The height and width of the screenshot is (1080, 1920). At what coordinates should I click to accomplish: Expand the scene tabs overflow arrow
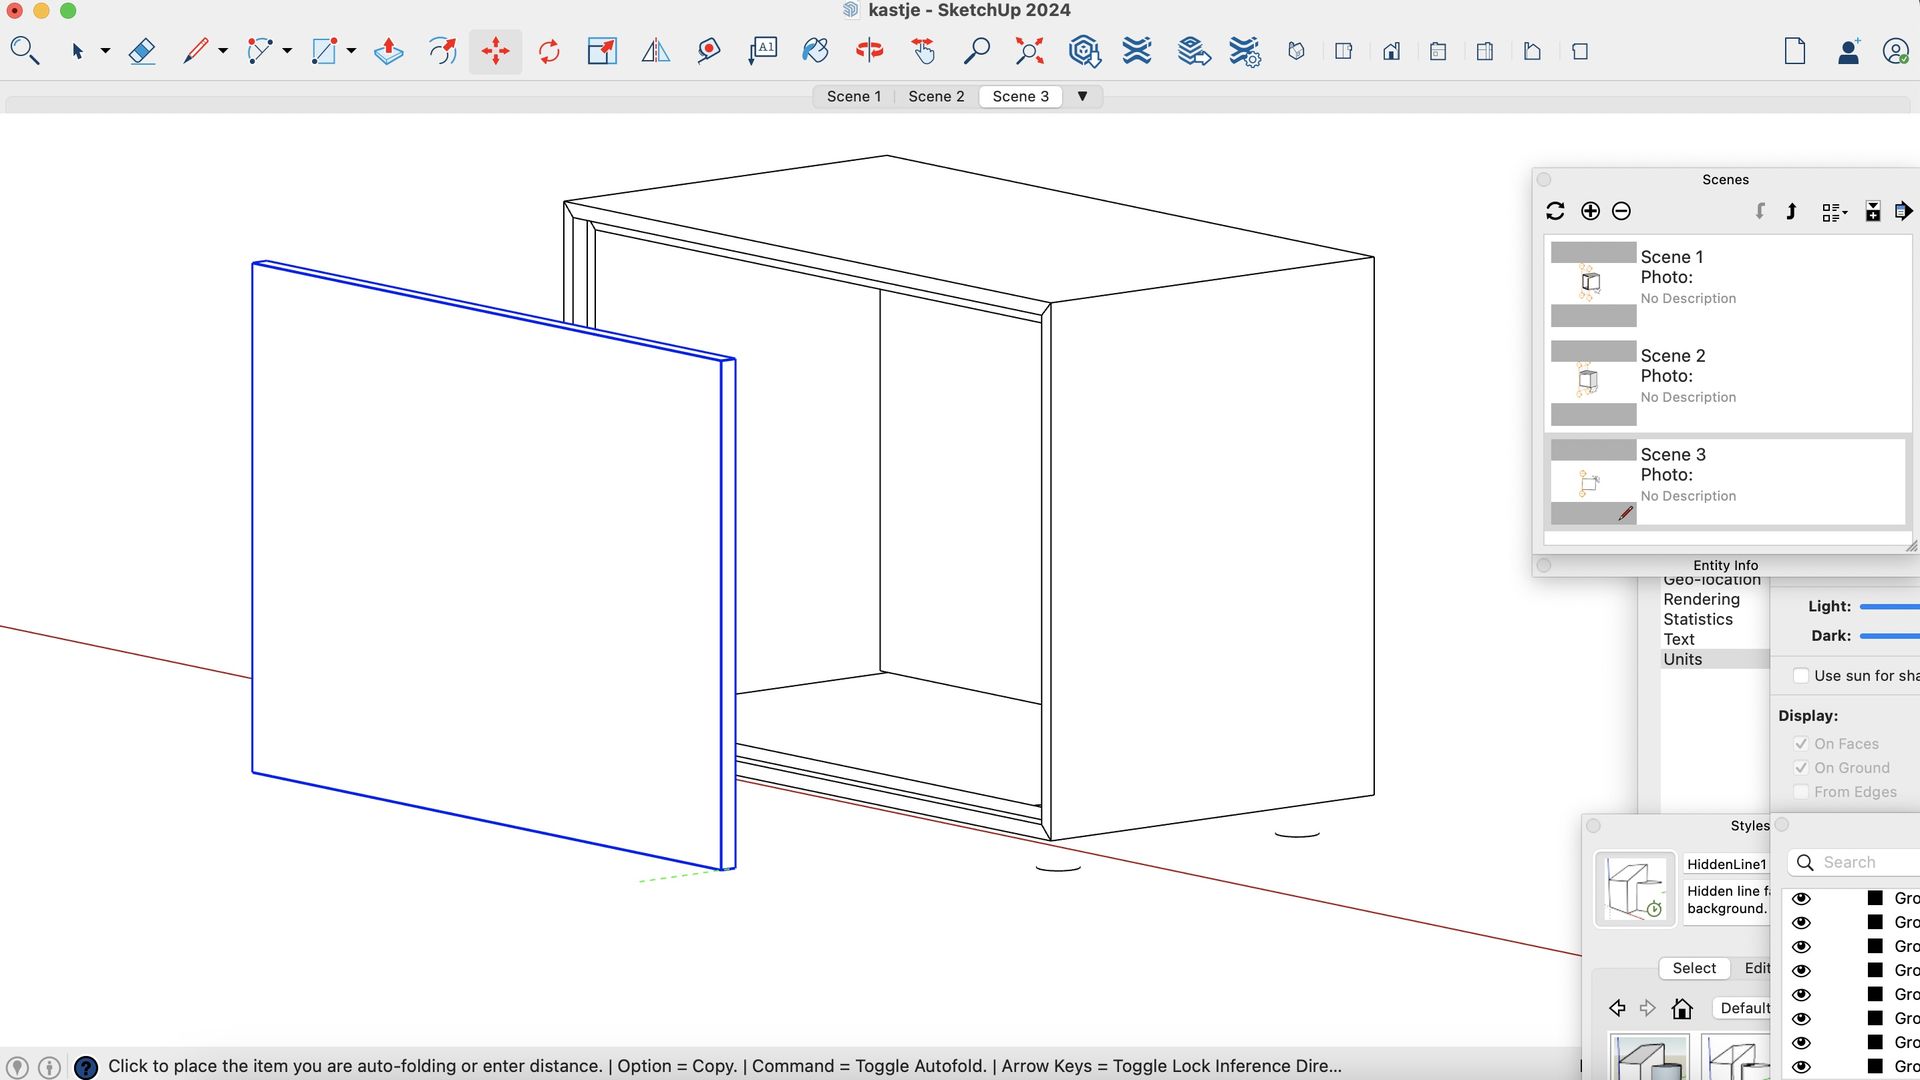[x=1082, y=96]
